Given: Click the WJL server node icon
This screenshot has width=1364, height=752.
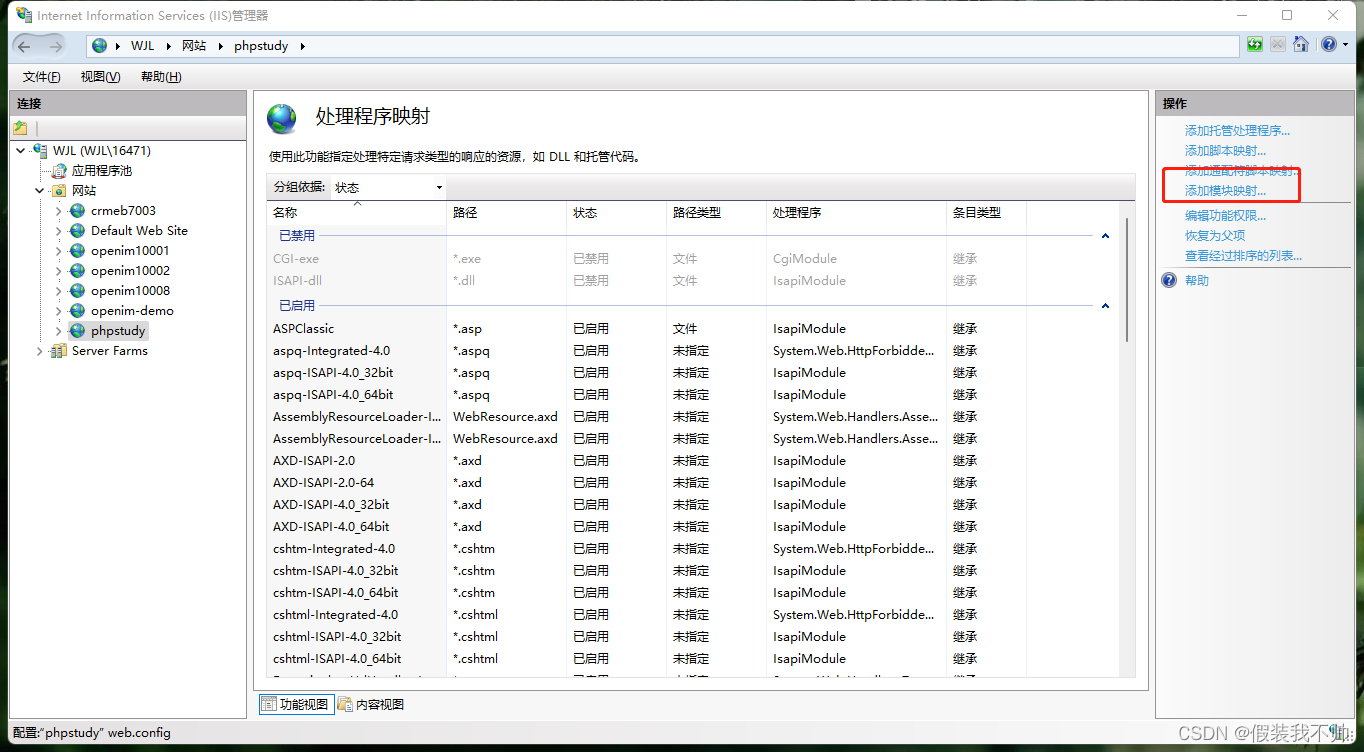Looking at the screenshot, I should (40, 150).
